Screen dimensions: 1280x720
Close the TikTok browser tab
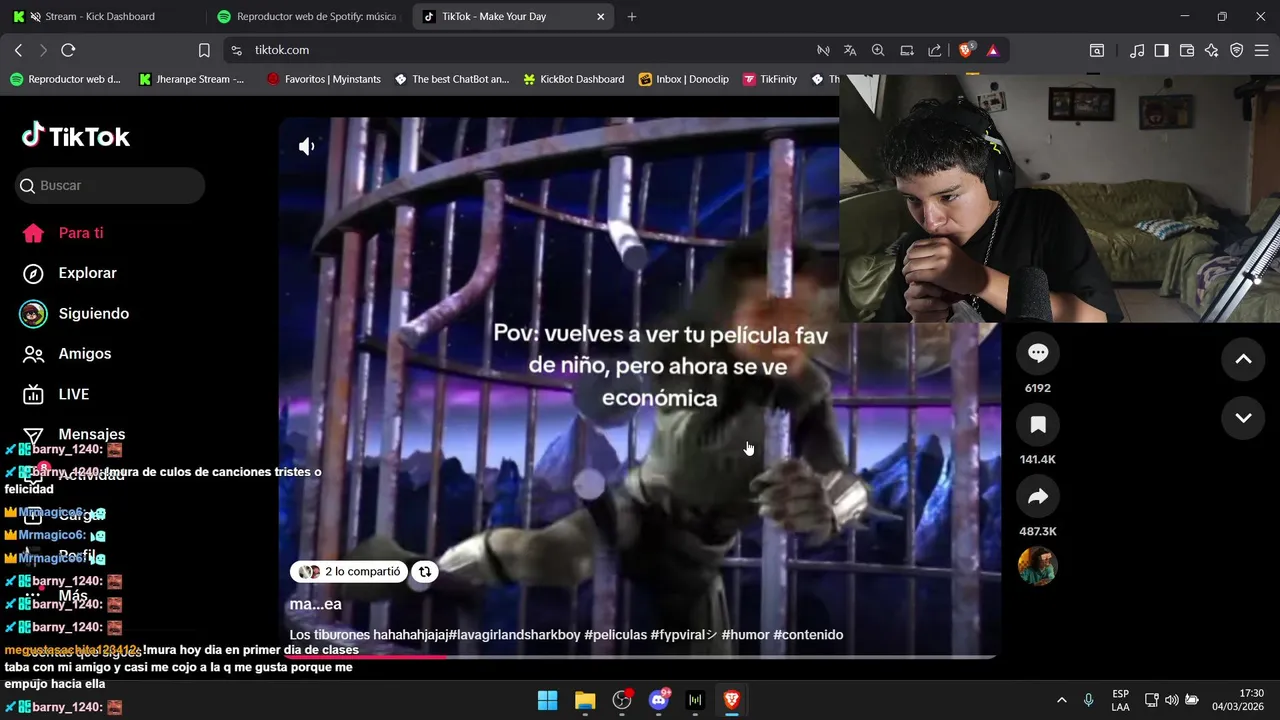[600, 17]
